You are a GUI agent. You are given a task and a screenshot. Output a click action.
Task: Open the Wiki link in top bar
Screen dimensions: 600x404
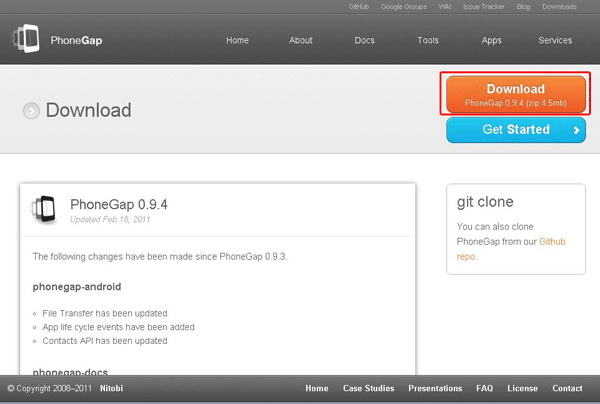[445, 7]
